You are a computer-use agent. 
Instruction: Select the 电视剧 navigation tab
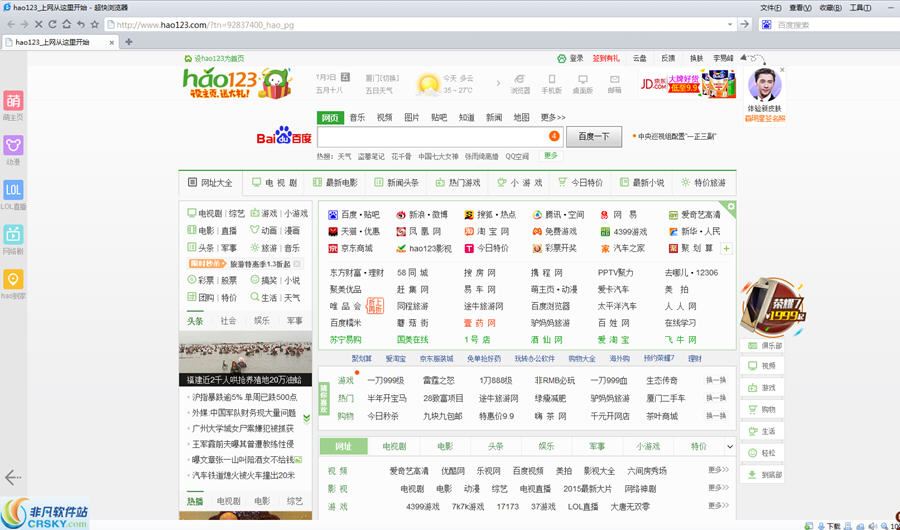(276, 183)
